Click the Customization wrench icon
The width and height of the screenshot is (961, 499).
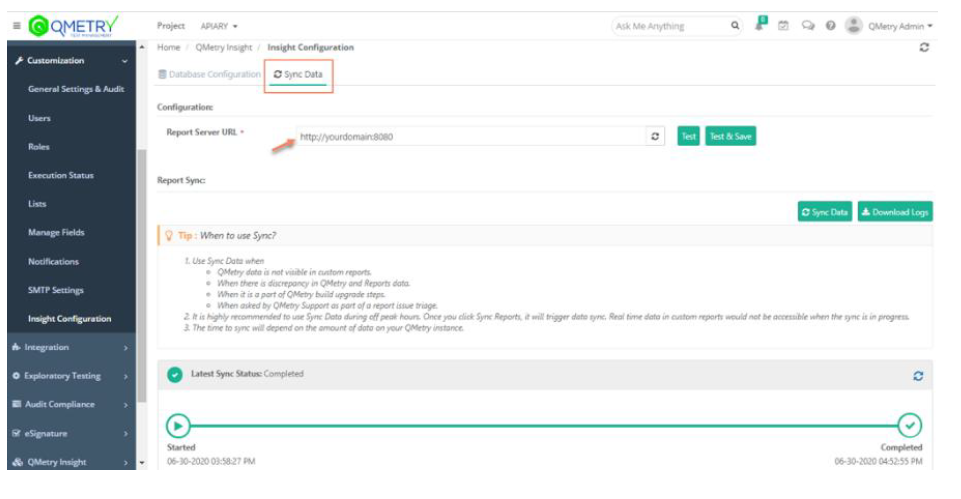[19, 61]
